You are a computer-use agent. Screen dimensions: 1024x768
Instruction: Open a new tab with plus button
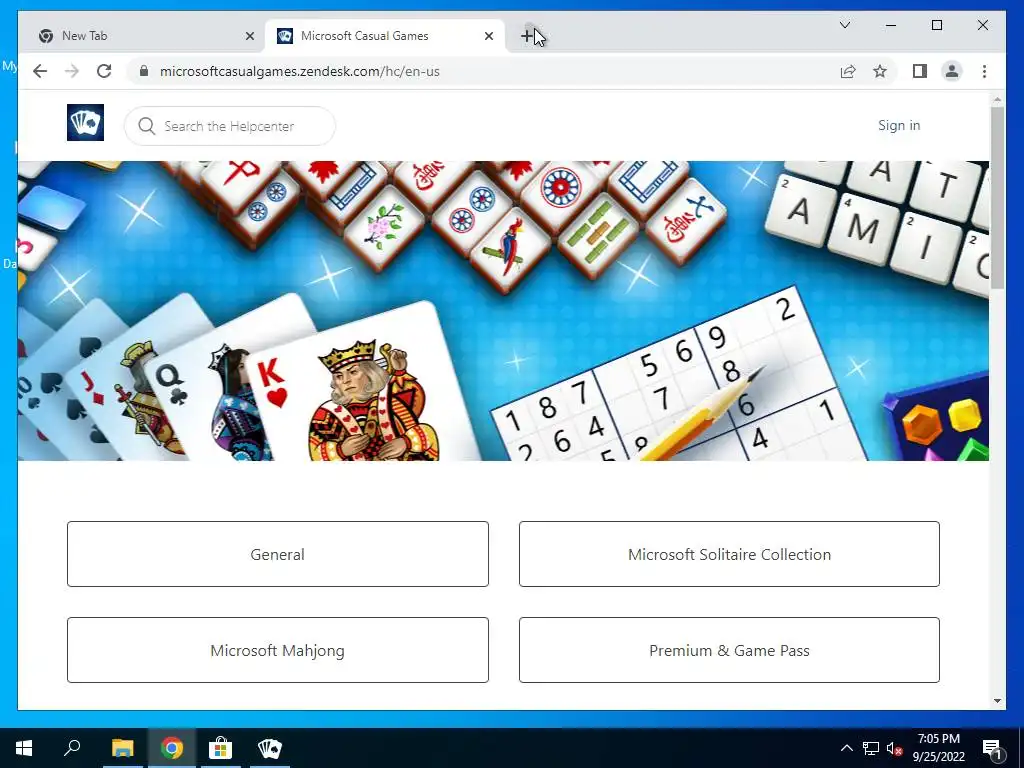pos(528,36)
